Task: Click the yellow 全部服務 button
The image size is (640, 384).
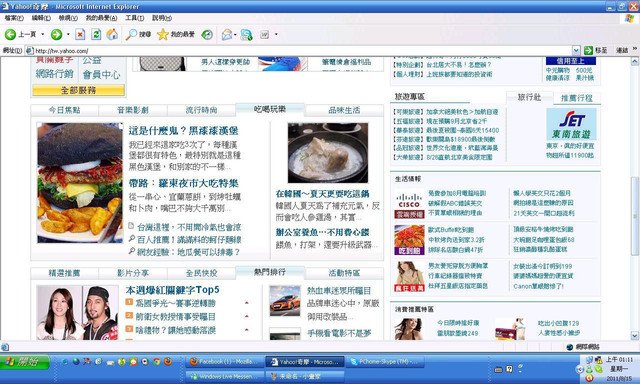Action: 78,90
